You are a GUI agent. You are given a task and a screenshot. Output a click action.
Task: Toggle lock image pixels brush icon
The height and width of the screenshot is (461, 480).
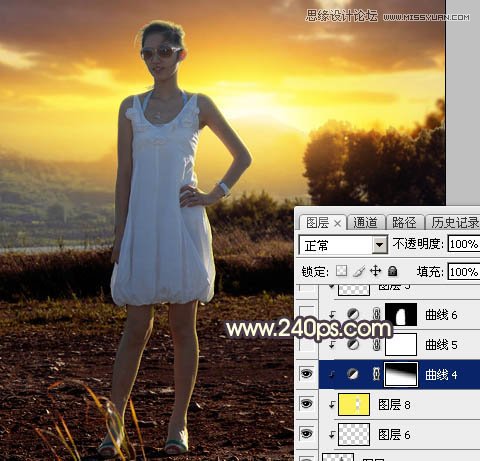(358, 271)
